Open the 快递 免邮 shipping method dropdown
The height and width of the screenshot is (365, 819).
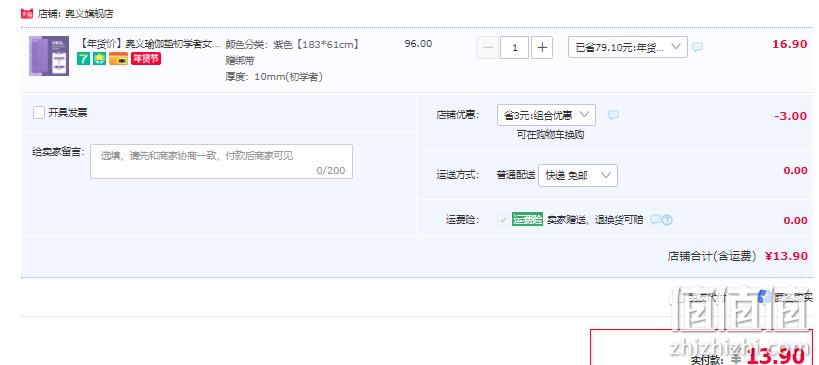pos(578,175)
